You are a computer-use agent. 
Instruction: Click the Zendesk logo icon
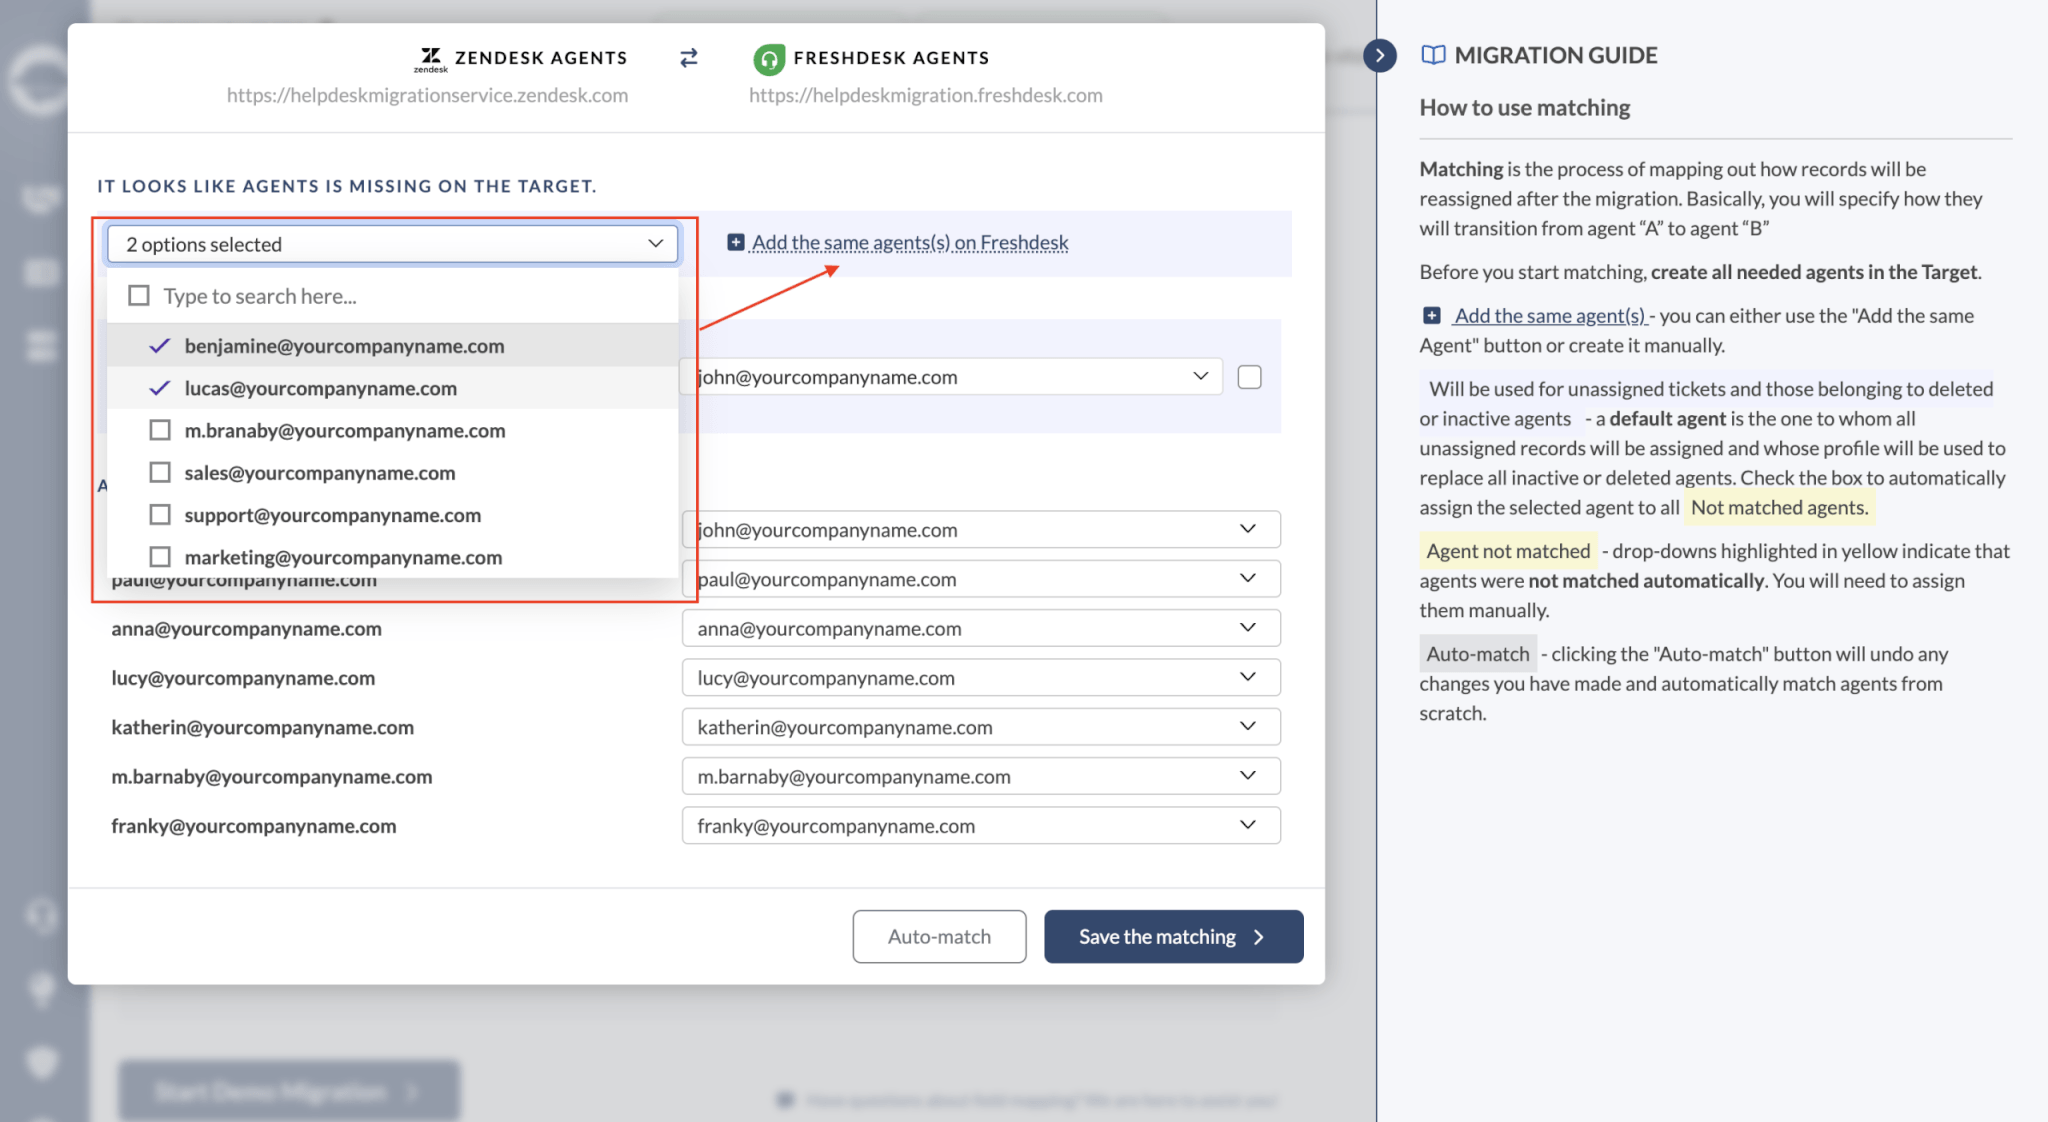[431, 59]
